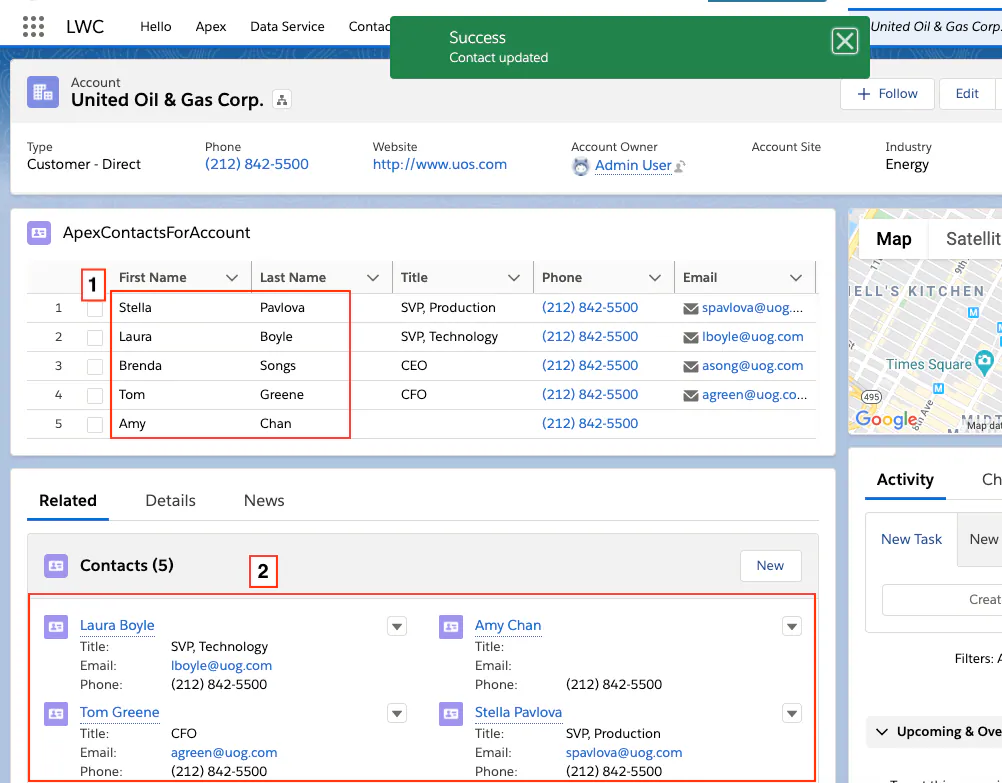1002x783 pixels.
Task: Switch to the Details tab
Action: pos(169,500)
